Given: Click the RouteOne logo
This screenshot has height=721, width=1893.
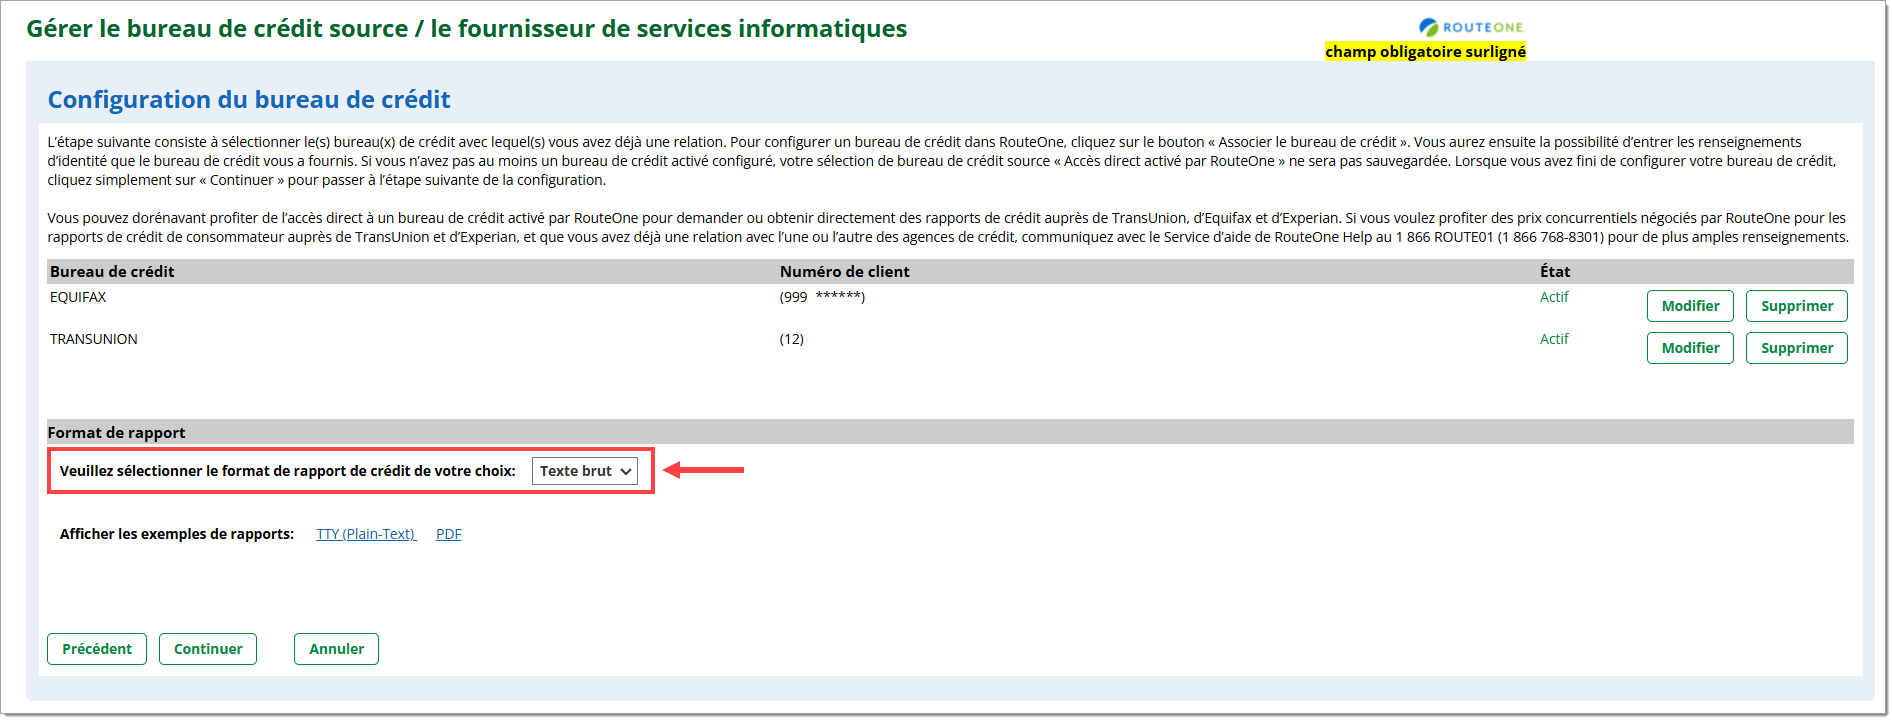Looking at the screenshot, I should 1471,27.
